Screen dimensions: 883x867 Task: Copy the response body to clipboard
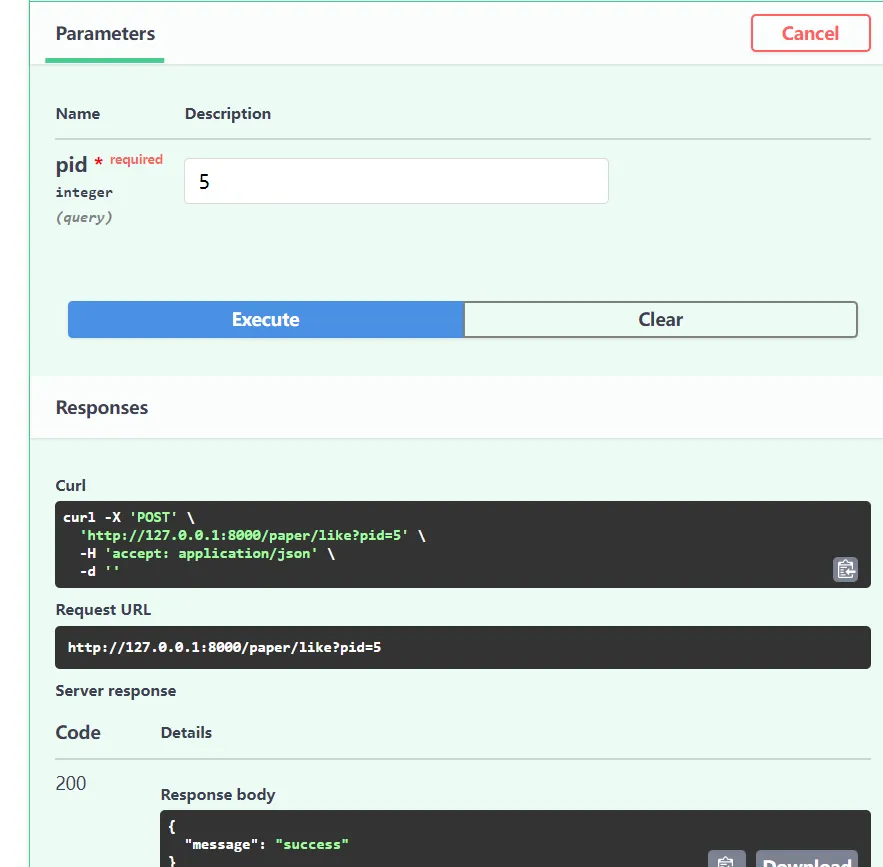click(726, 861)
